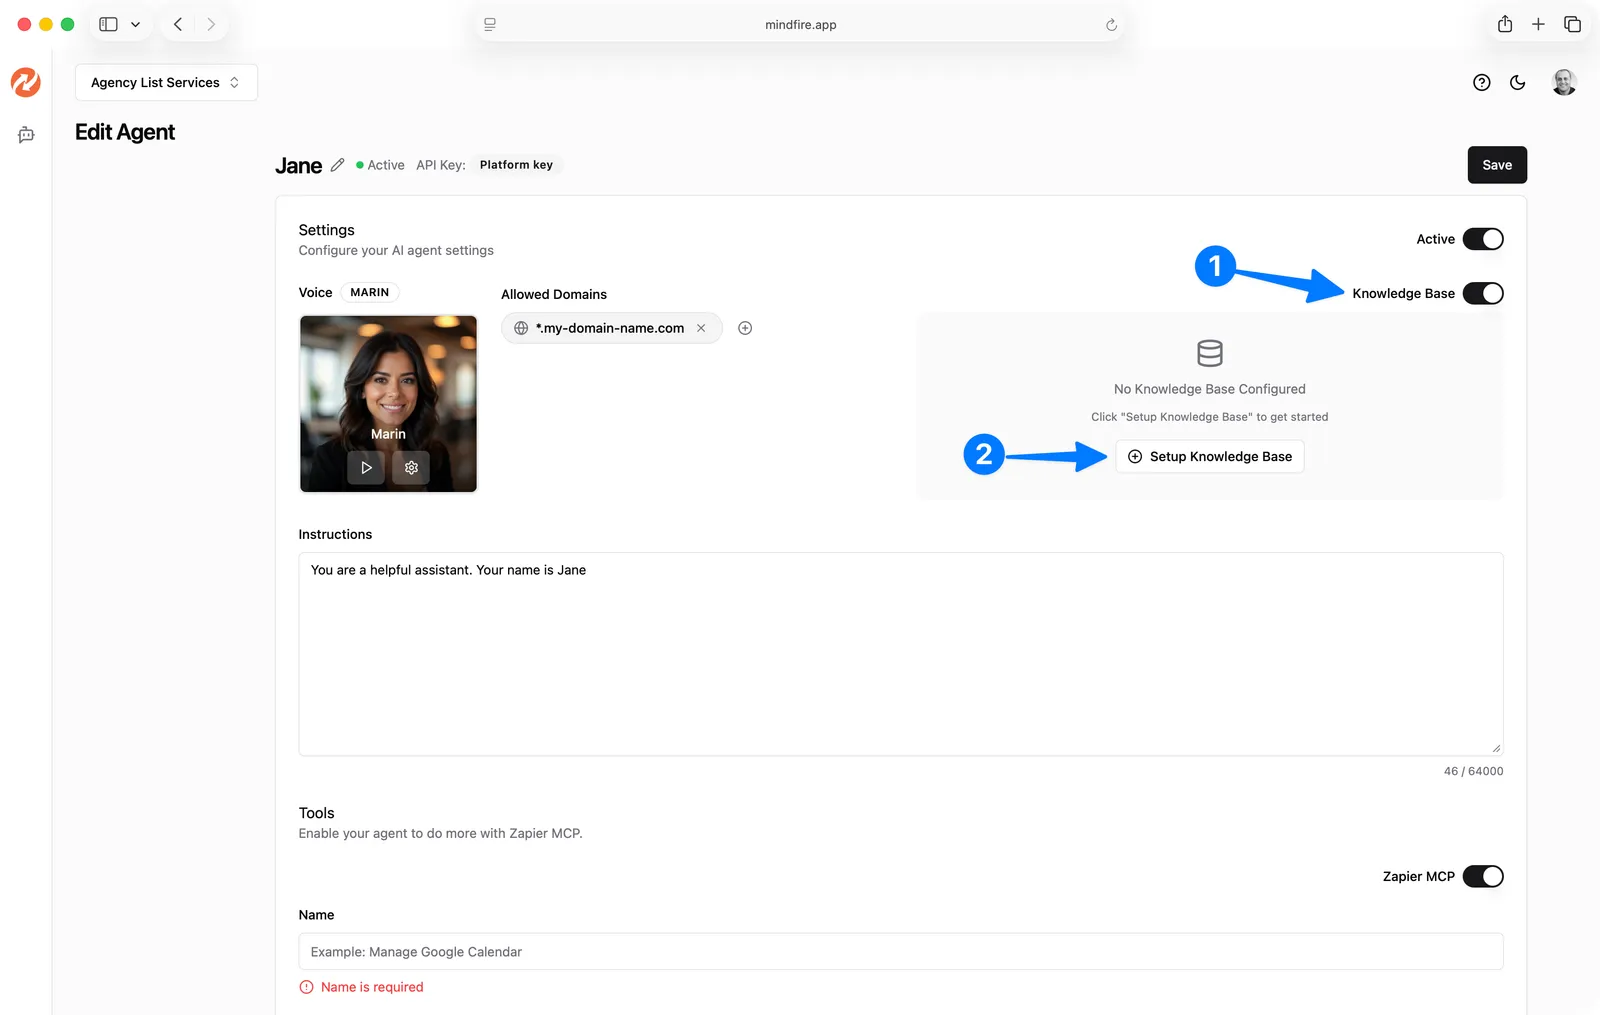Remove the *.my-domain-name.com allowed domain
Screen dimensions: 1600x1015
(x=701, y=328)
